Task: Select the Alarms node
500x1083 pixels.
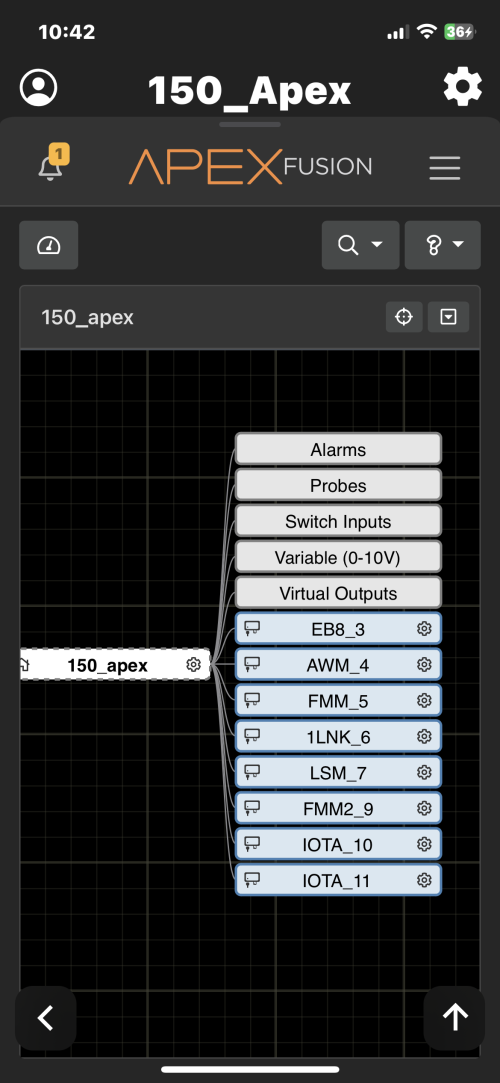Action: pyautogui.click(x=338, y=450)
